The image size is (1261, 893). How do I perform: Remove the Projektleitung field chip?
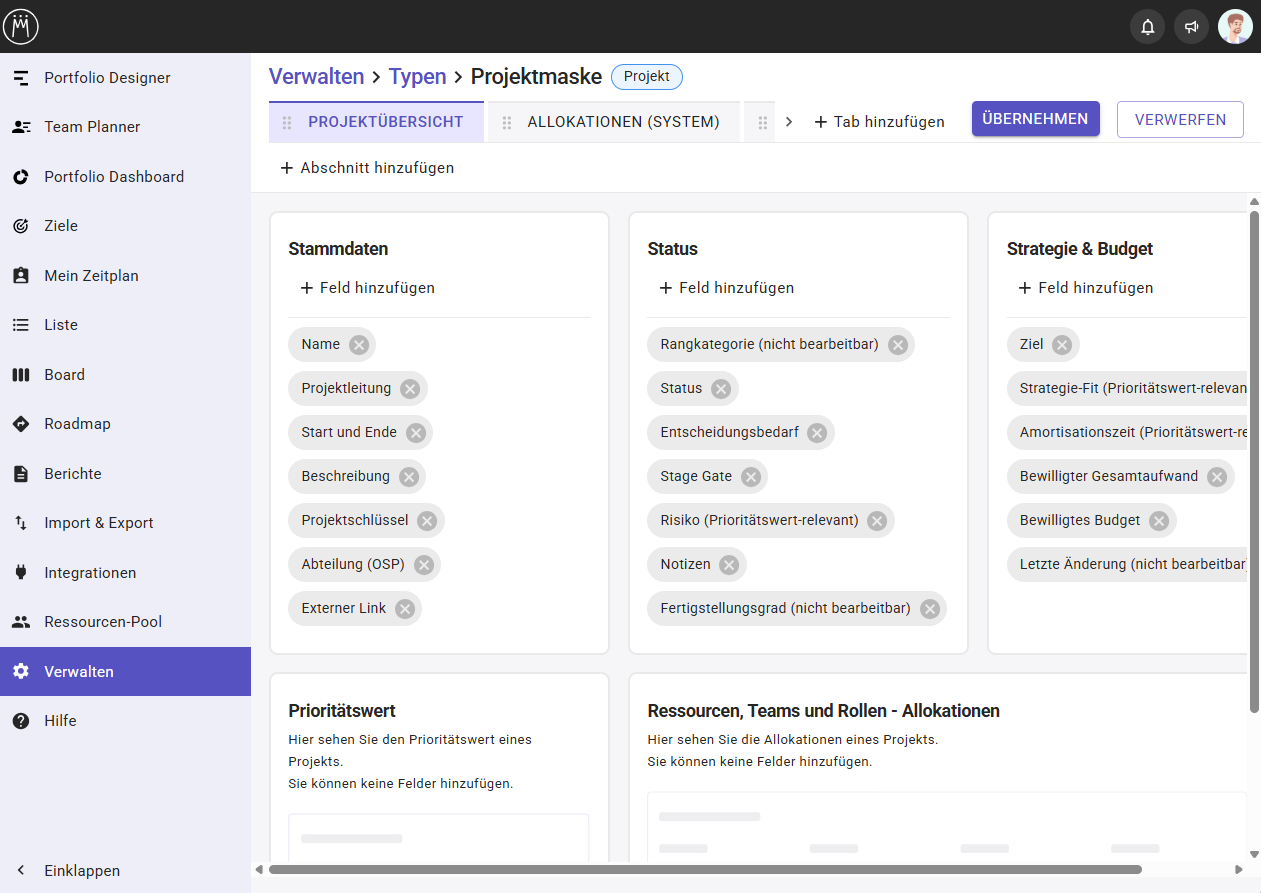coord(410,389)
